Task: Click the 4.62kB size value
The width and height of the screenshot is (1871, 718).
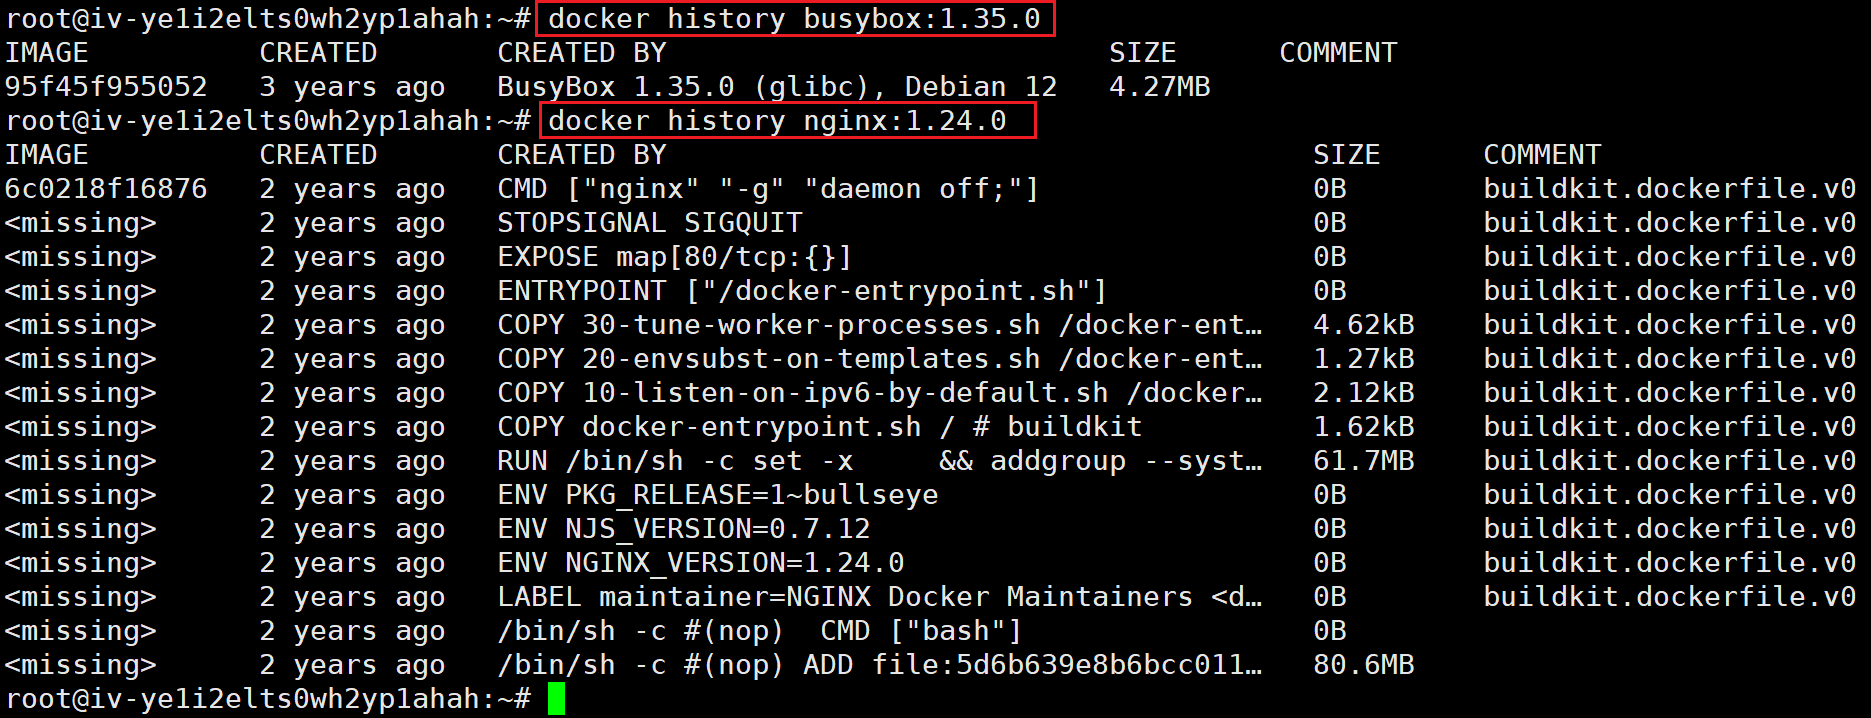Action: pos(1364,325)
